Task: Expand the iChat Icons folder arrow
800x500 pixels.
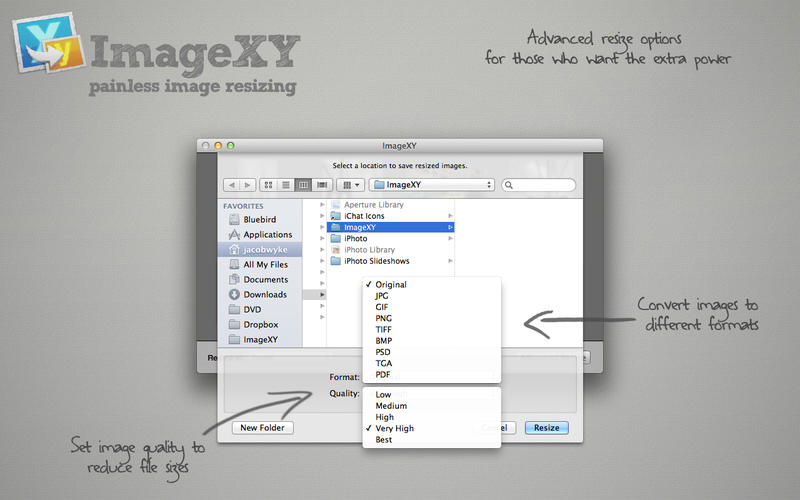Action: (450, 216)
